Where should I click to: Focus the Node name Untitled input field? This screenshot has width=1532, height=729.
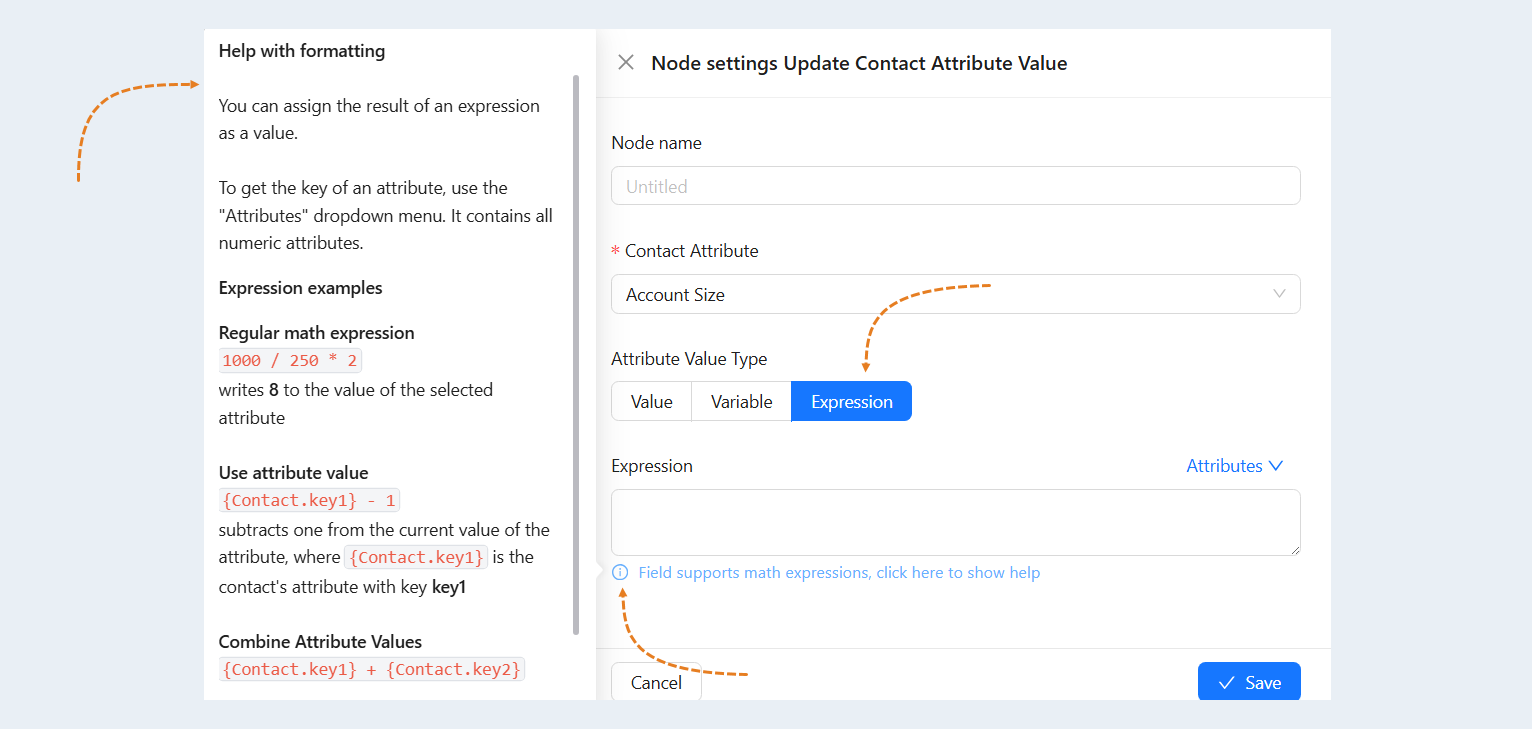955,186
